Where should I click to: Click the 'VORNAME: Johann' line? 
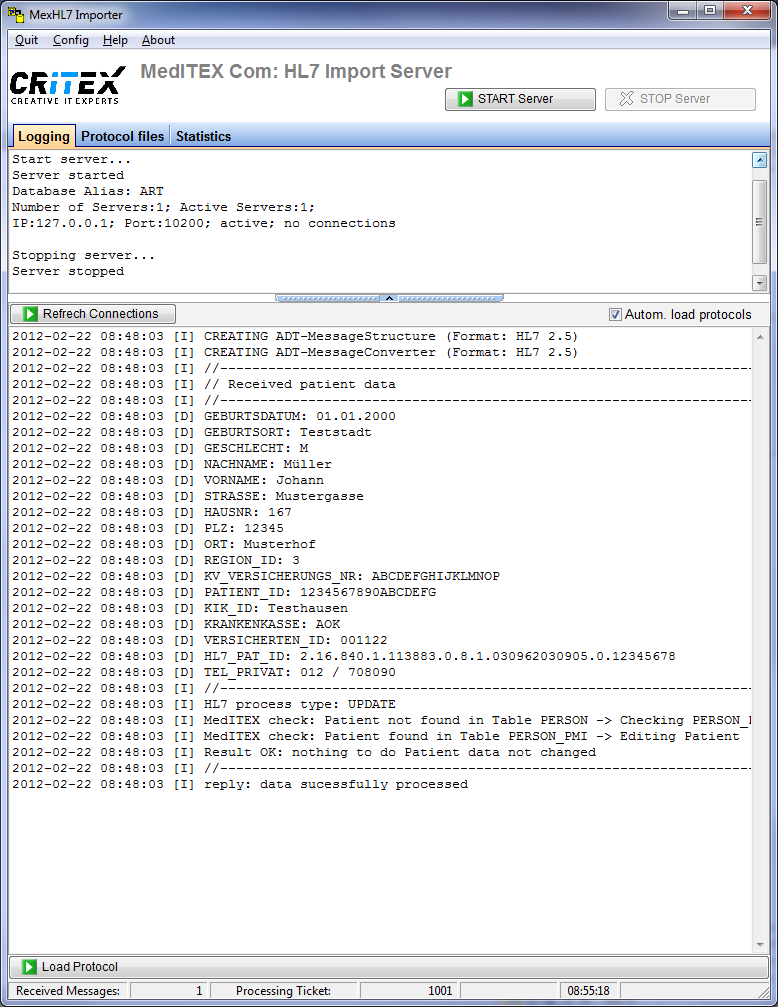click(x=168, y=480)
